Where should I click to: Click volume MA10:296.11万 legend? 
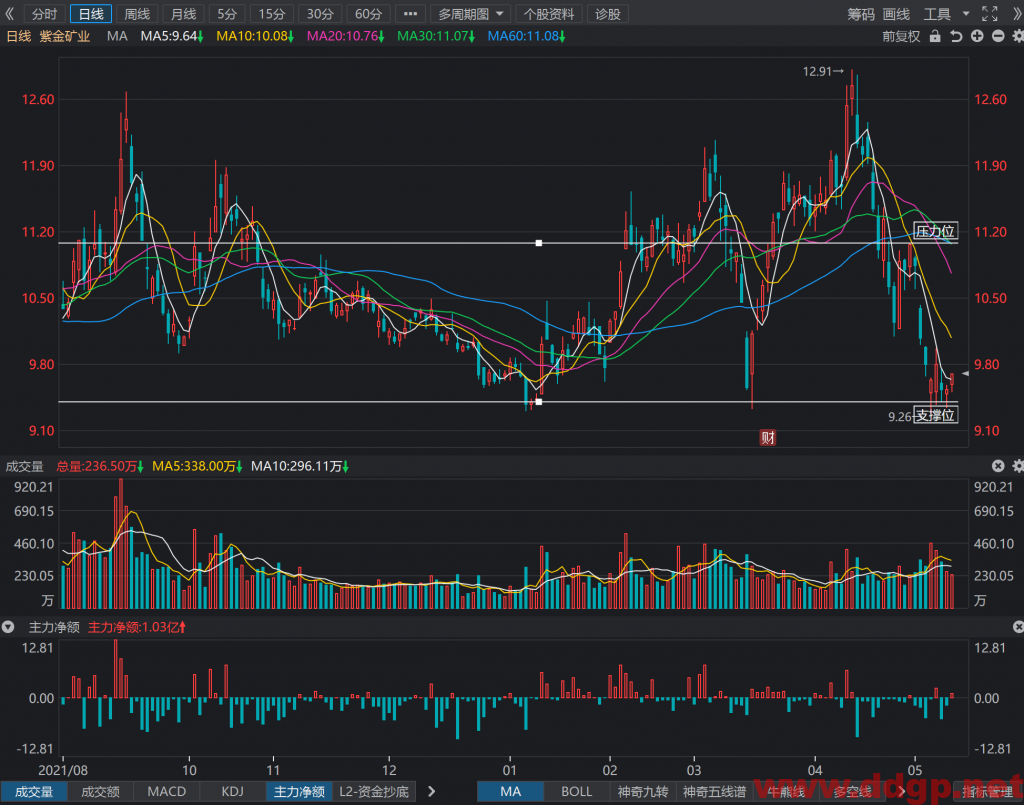(300, 466)
